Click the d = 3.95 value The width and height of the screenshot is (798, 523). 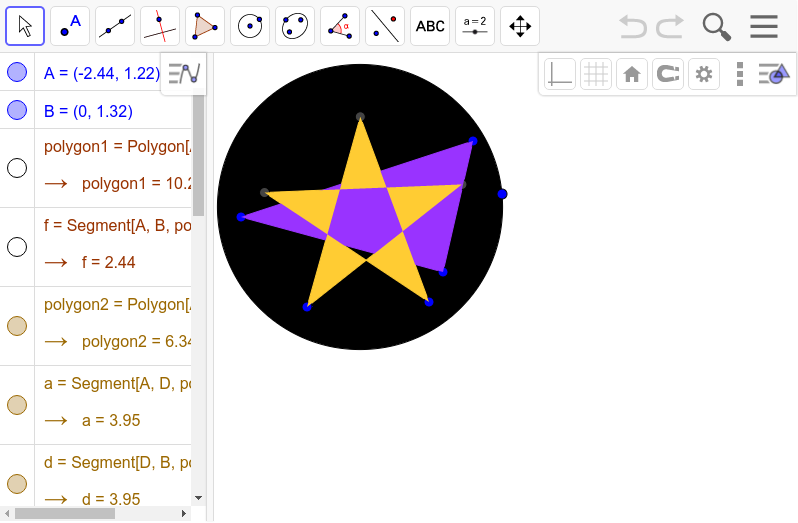coord(111,499)
